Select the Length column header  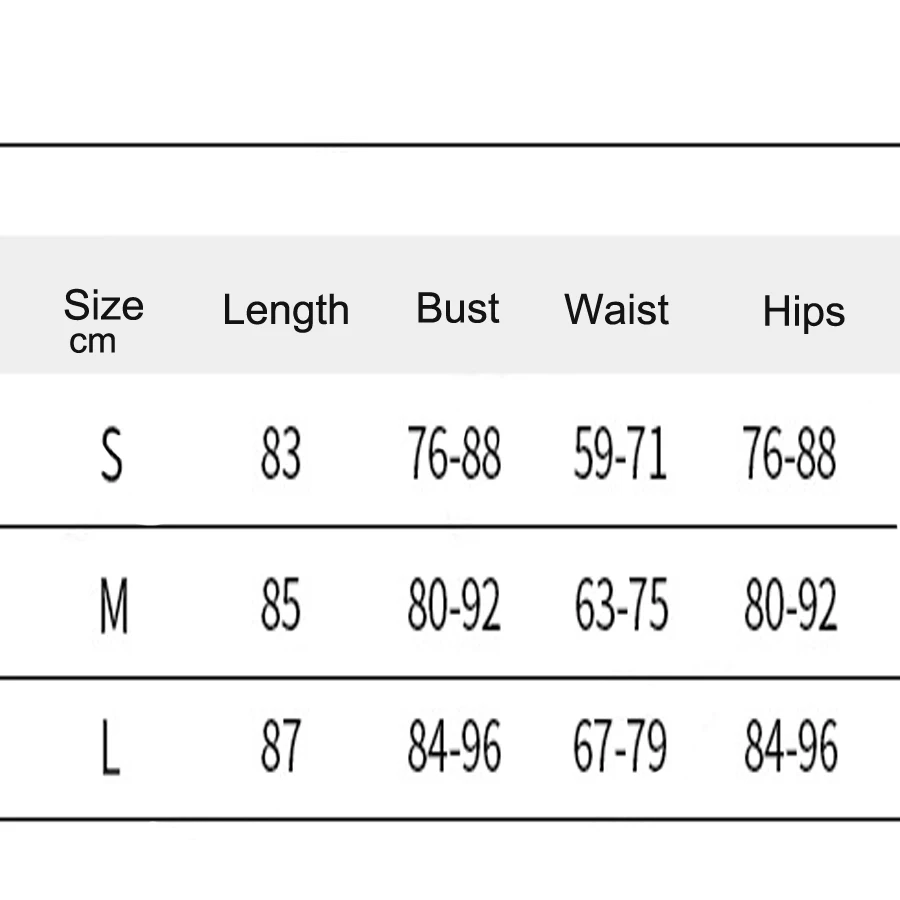[286, 311]
